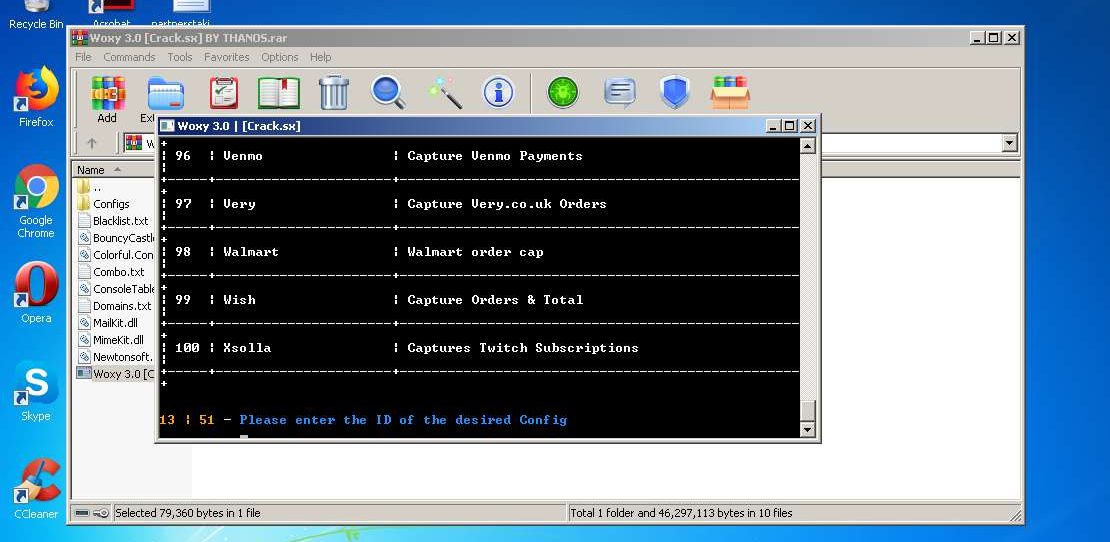Click the Test archive clipboard icon
The image size is (1110, 542).
point(224,93)
